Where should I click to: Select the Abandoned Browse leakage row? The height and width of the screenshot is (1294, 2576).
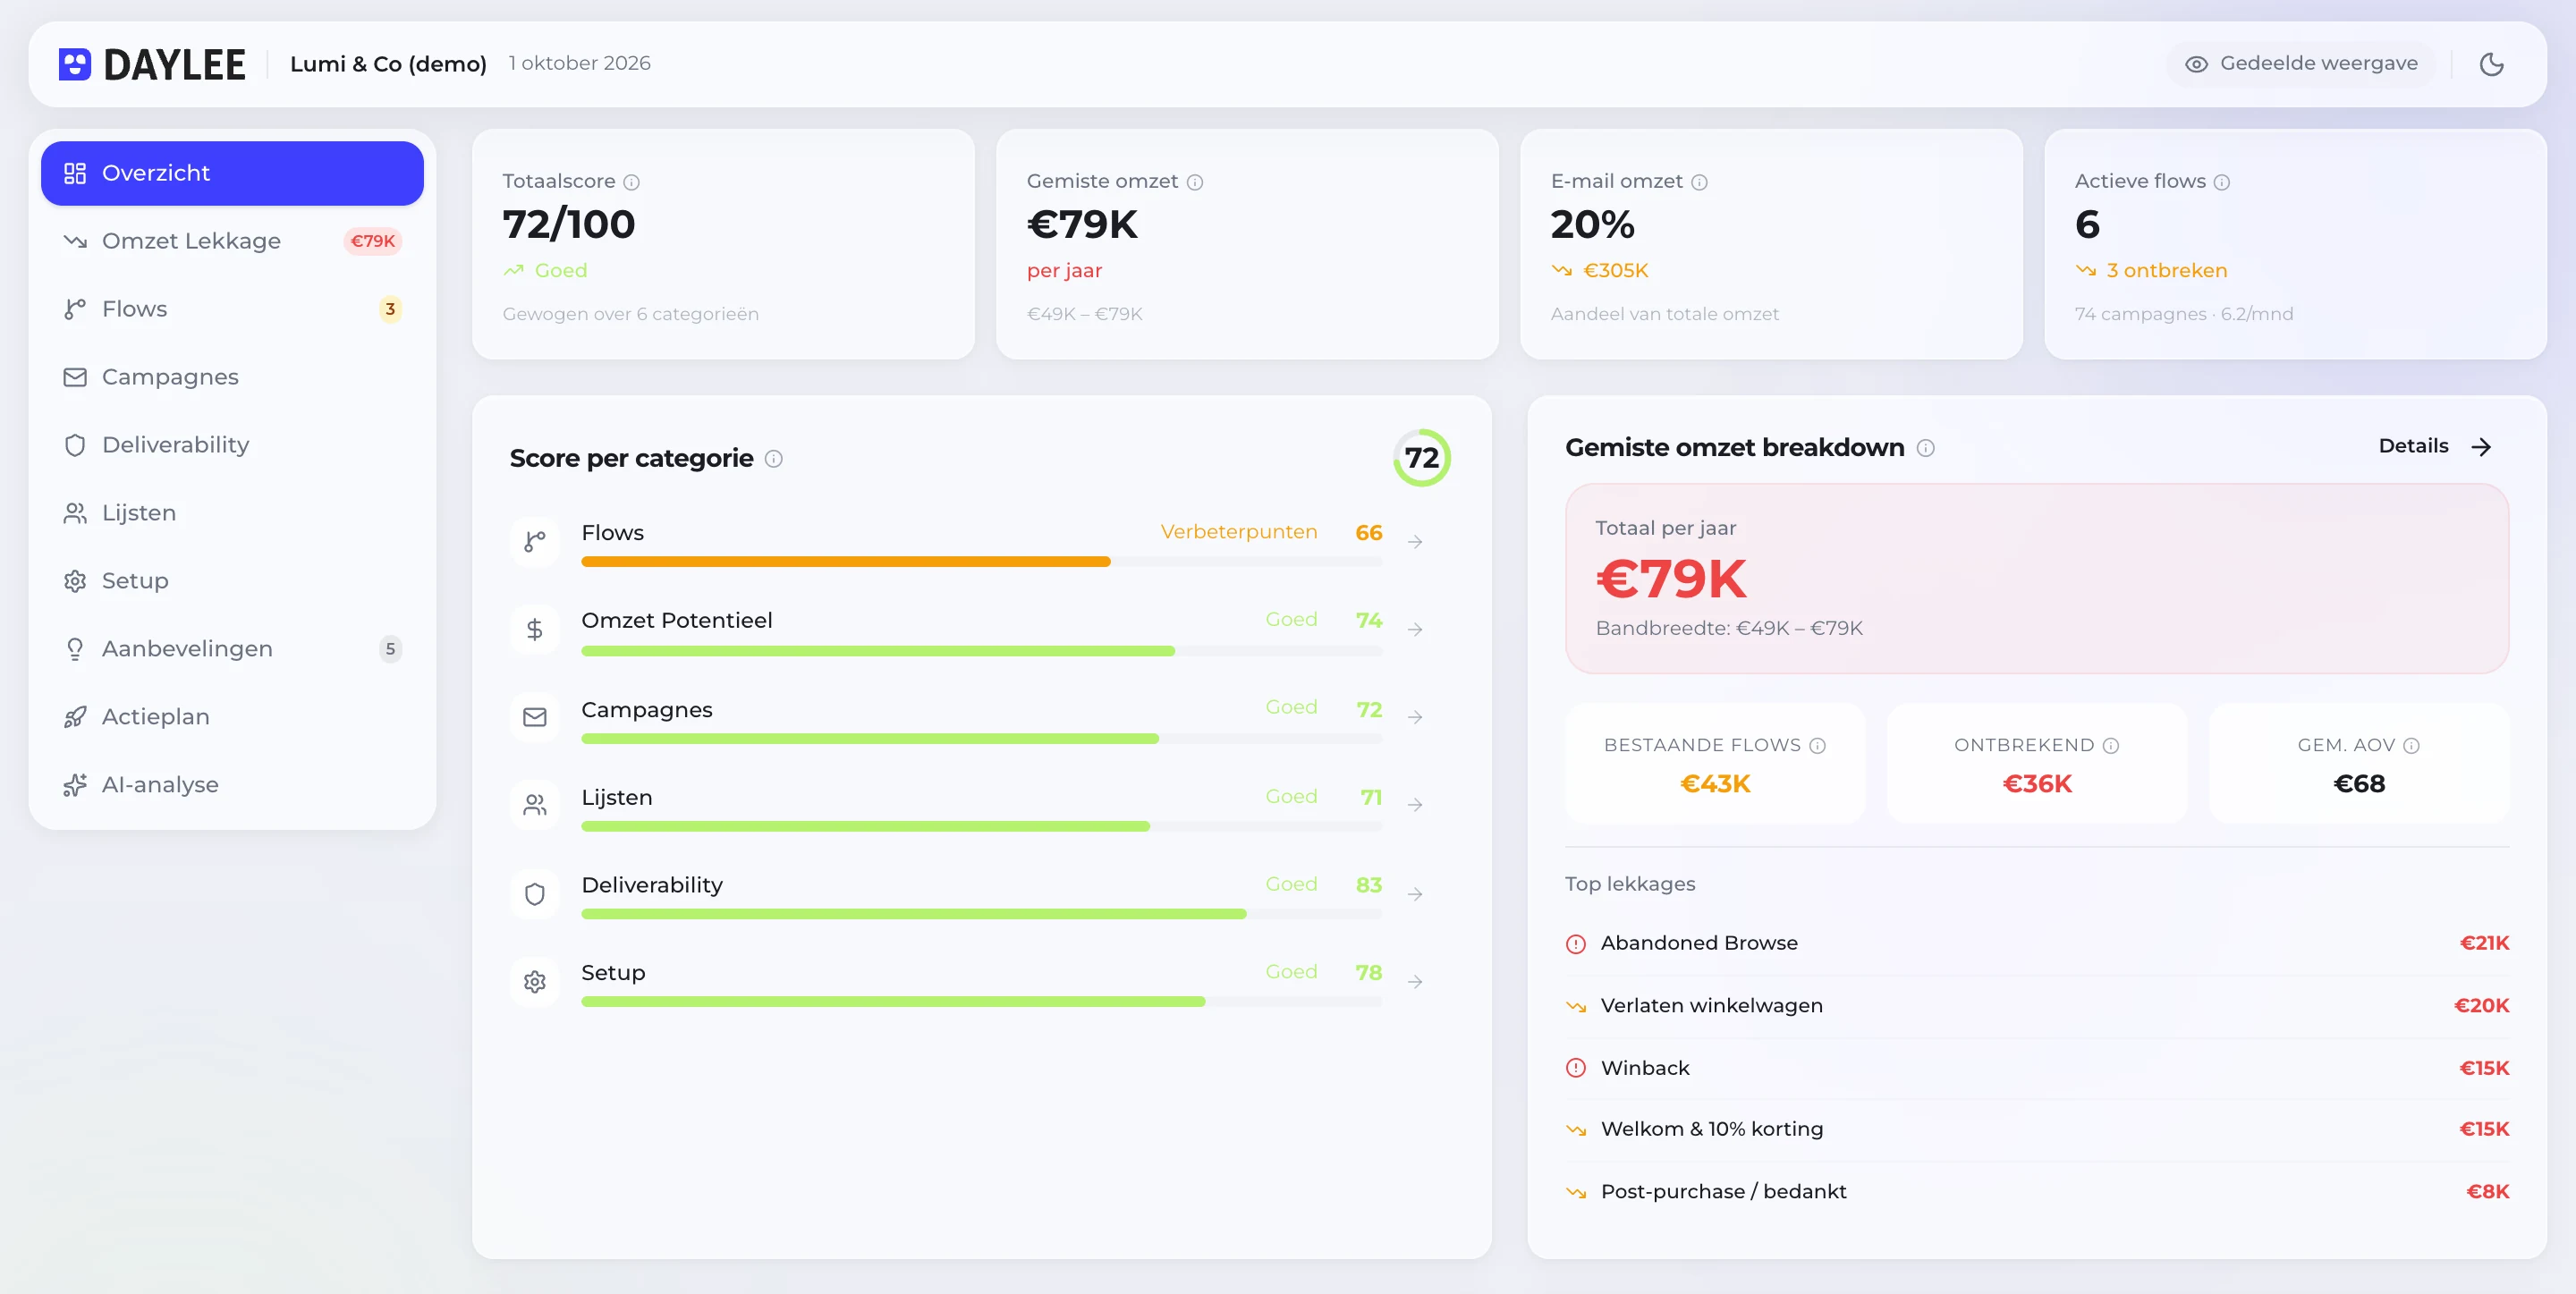pyautogui.click(x=2037, y=944)
